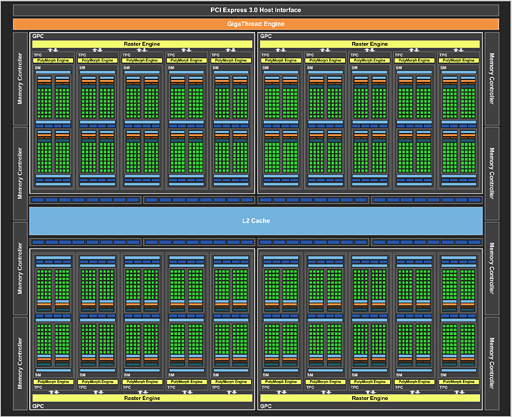The height and width of the screenshot is (417, 512).
Task: Click the PCI Express 3.0 Host Interface bar
Action: (256, 10)
